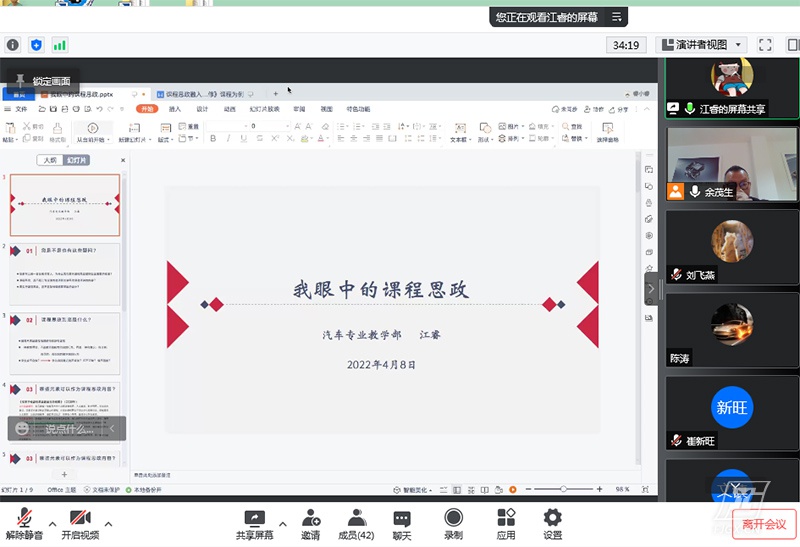Screen dimensions: 800x547
Task: Enter full screen mode
Action: pos(765,45)
